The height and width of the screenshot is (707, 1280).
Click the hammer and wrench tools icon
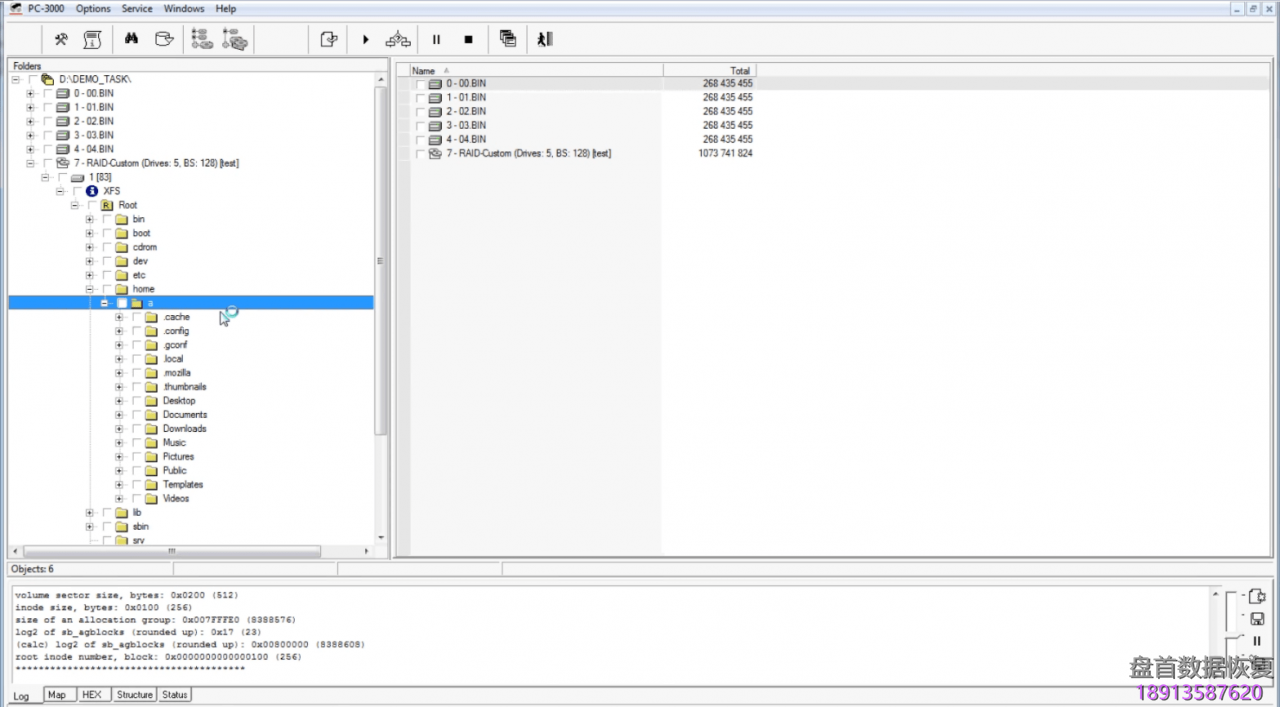pyautogui.click(x=61, y=39)
